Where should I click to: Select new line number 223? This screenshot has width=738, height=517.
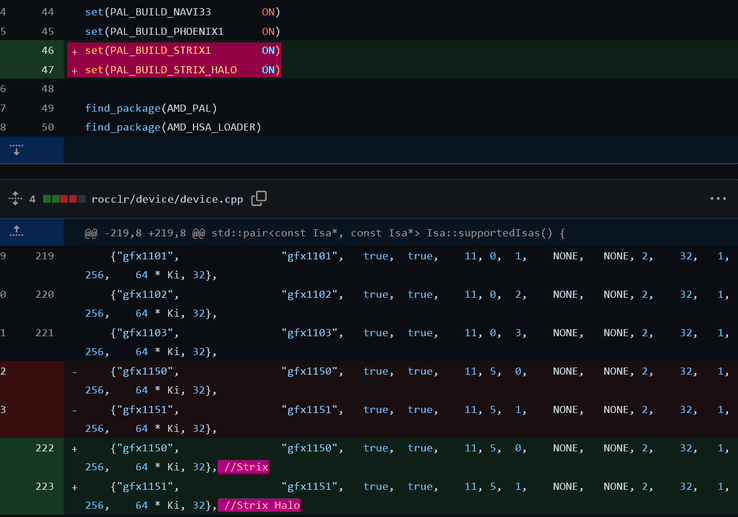(44, 487)
